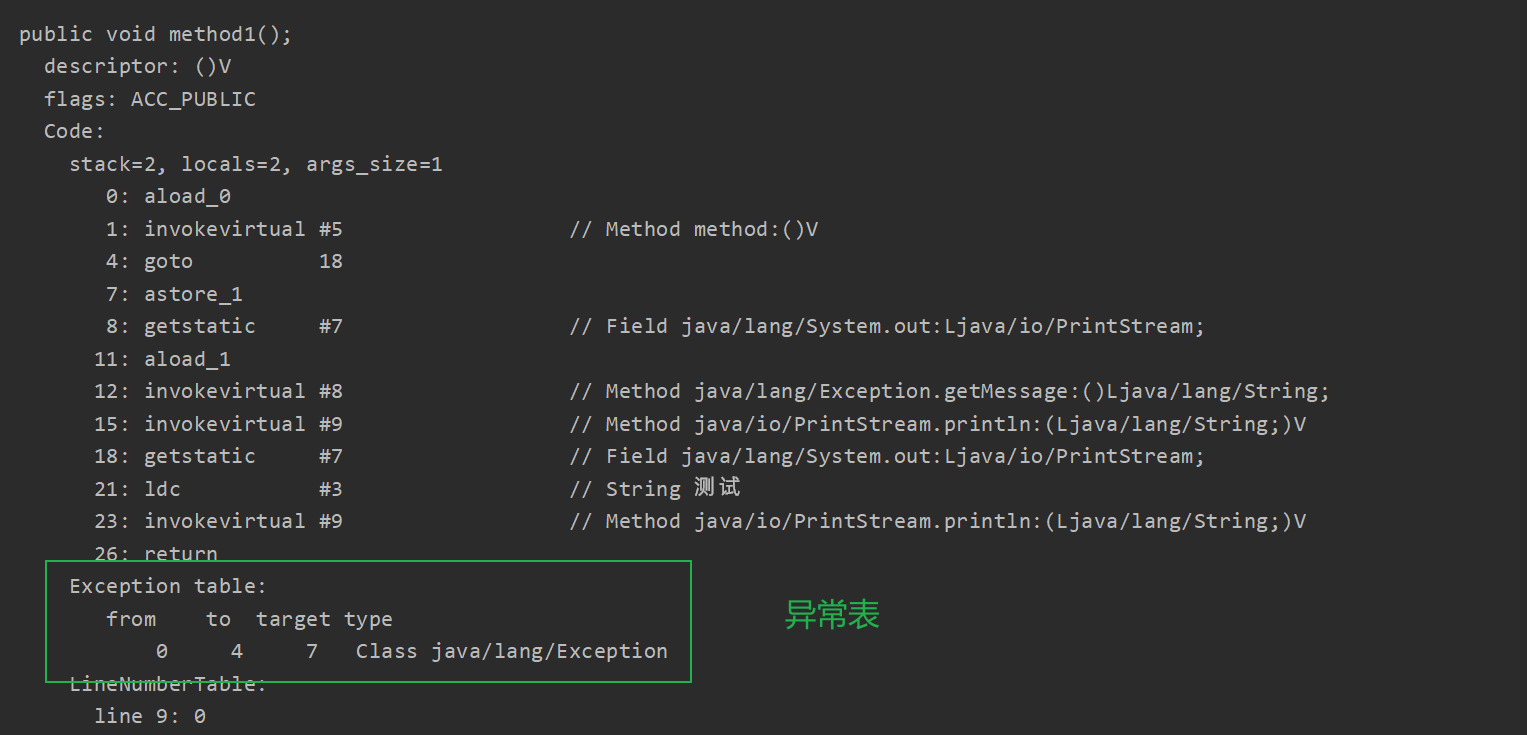Click the 'LineNumberTable:' heading

[x=168, y=684]
